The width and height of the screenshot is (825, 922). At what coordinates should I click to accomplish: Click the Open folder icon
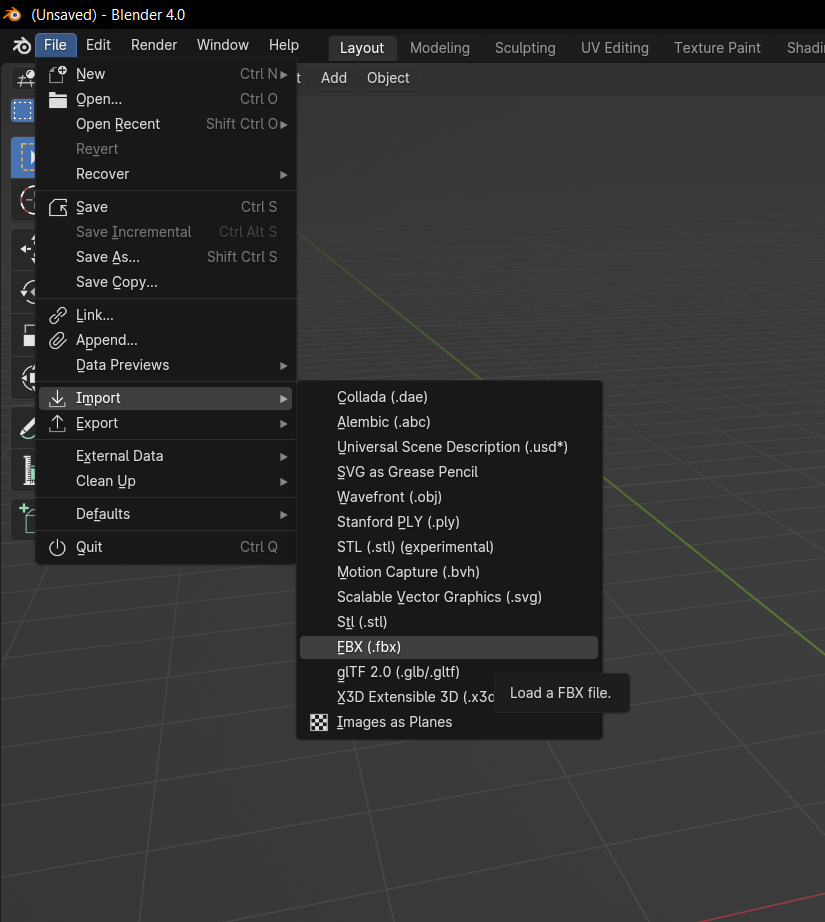pyautogui.click(x=58, y=99)
